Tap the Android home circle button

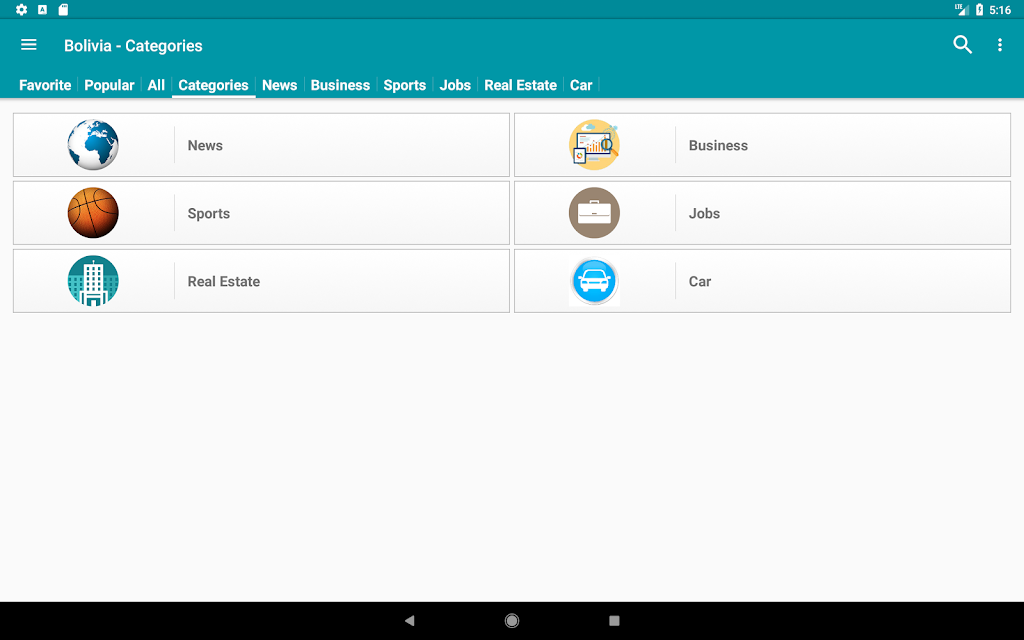point(512,620)
